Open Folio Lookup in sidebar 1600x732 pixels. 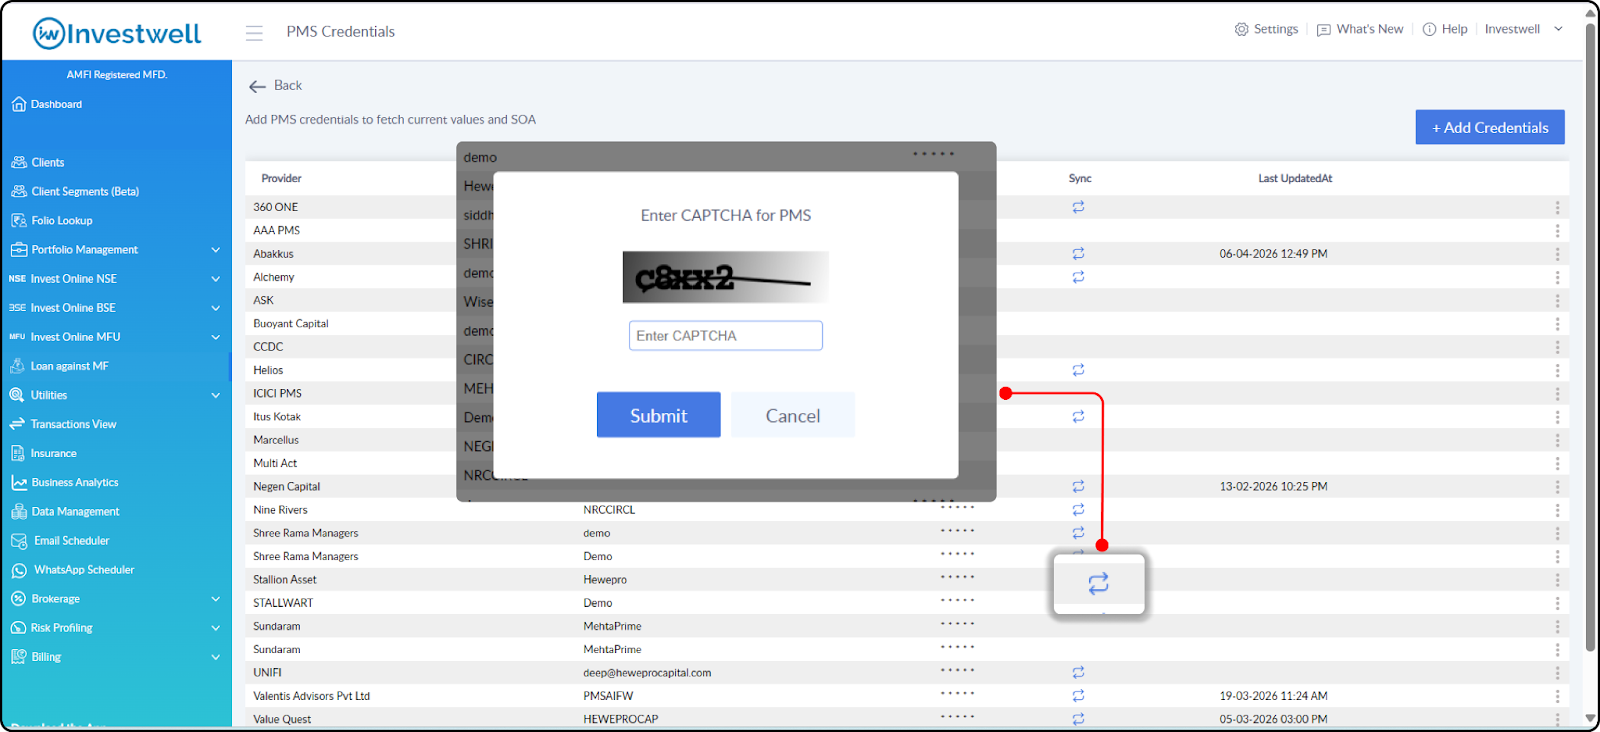52,221
